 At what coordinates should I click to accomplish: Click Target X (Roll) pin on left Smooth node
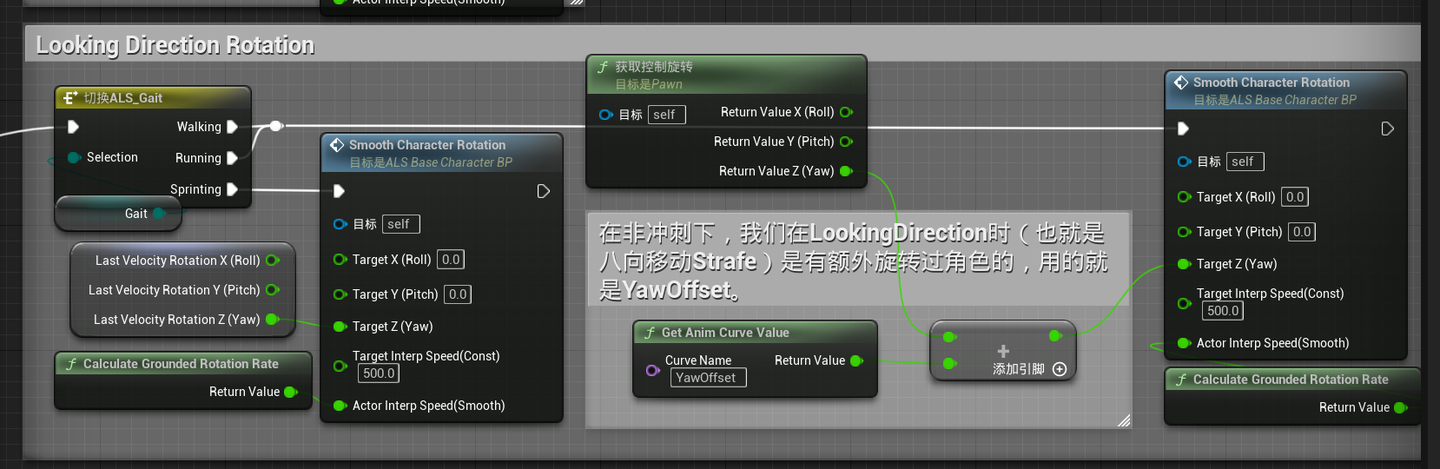click(340, 260)
